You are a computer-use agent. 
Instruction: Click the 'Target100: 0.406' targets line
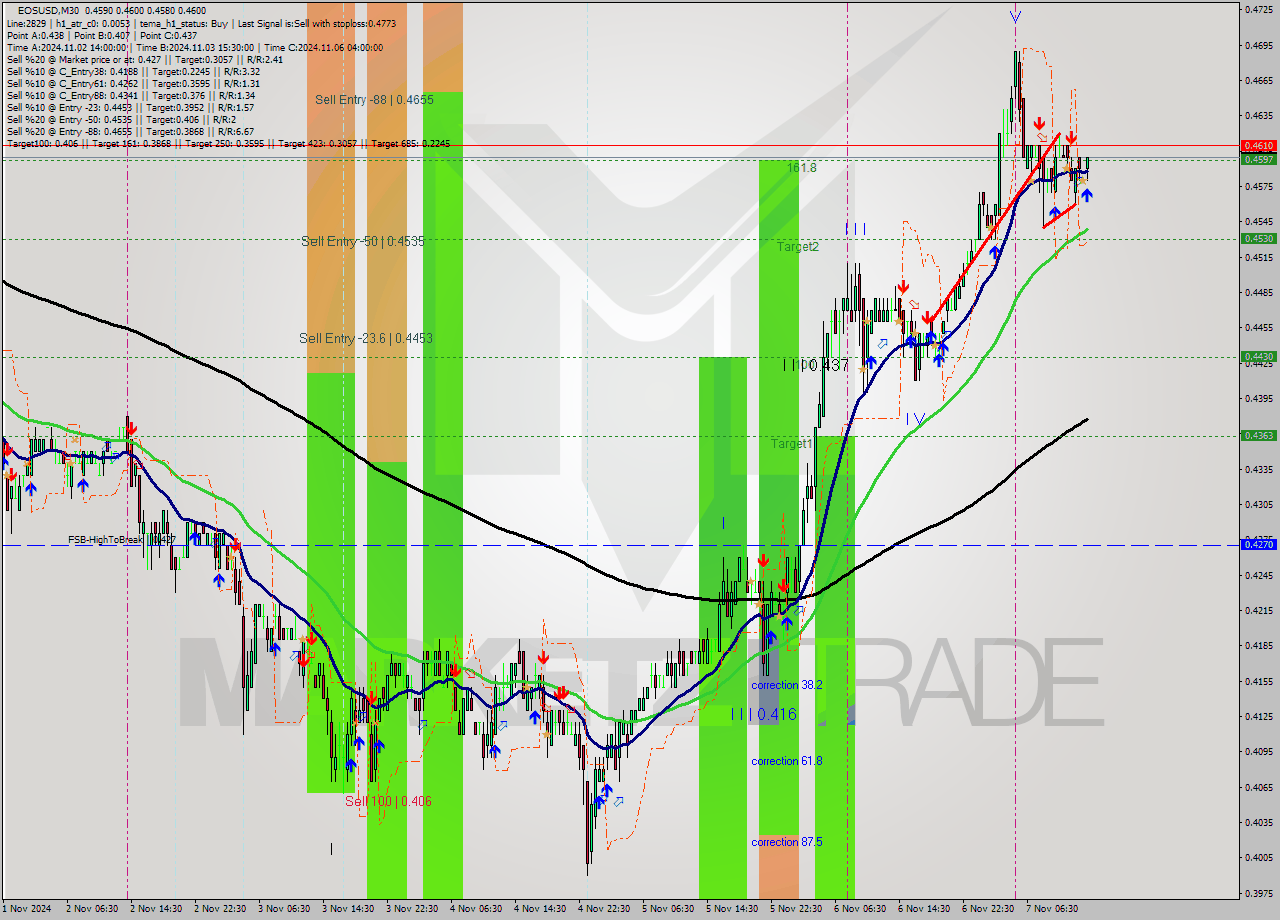click(228, 143)
